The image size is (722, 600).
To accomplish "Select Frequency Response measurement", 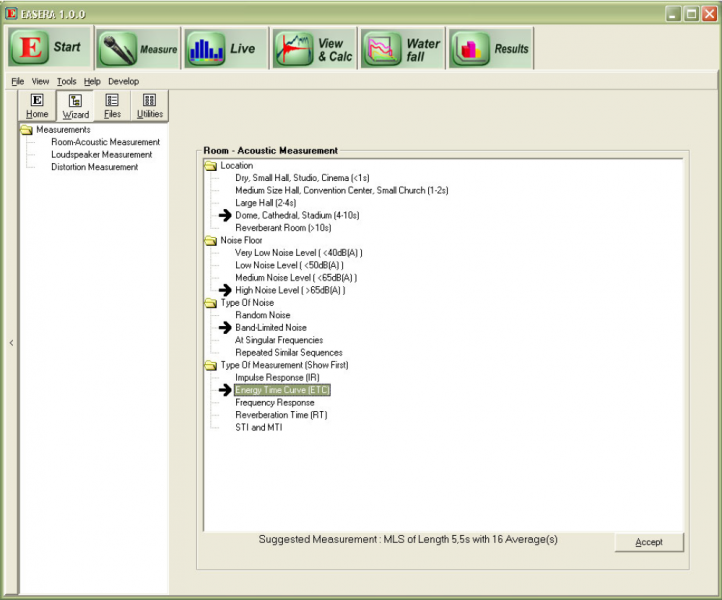I will coord(275,402).
